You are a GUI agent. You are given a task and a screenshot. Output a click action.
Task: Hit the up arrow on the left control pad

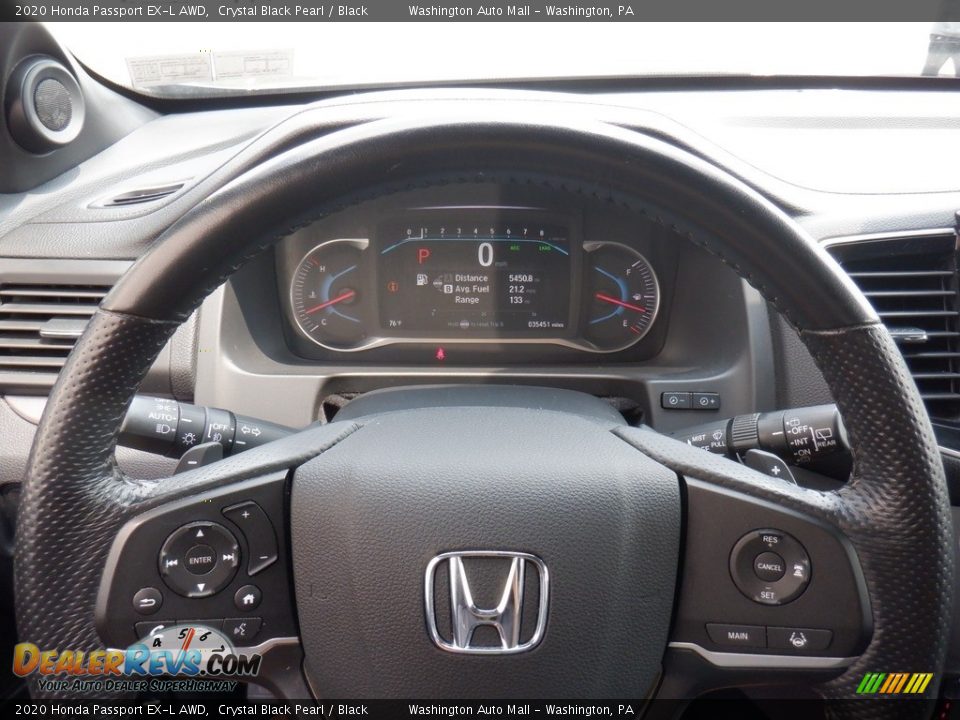pyautogui.click(x=200, y=533)
